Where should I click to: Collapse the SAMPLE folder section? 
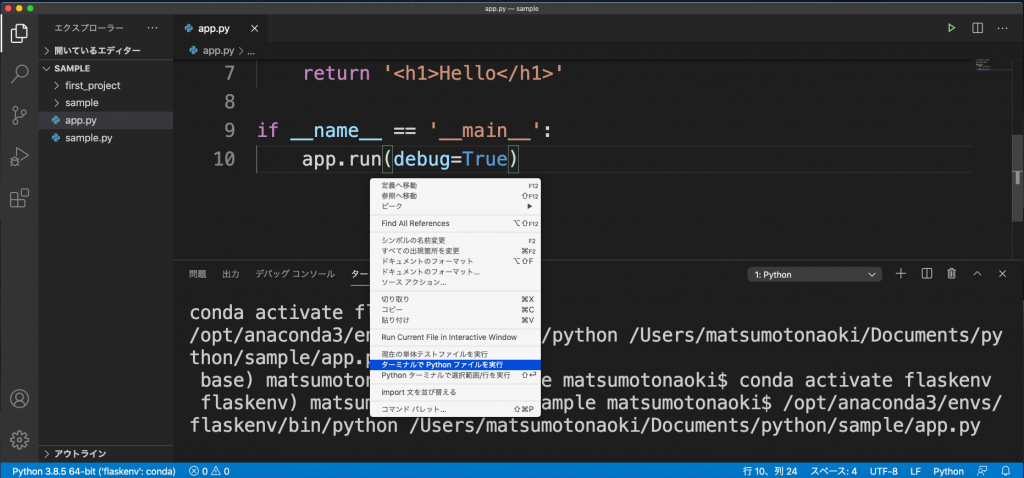click(x=71, y=68)
